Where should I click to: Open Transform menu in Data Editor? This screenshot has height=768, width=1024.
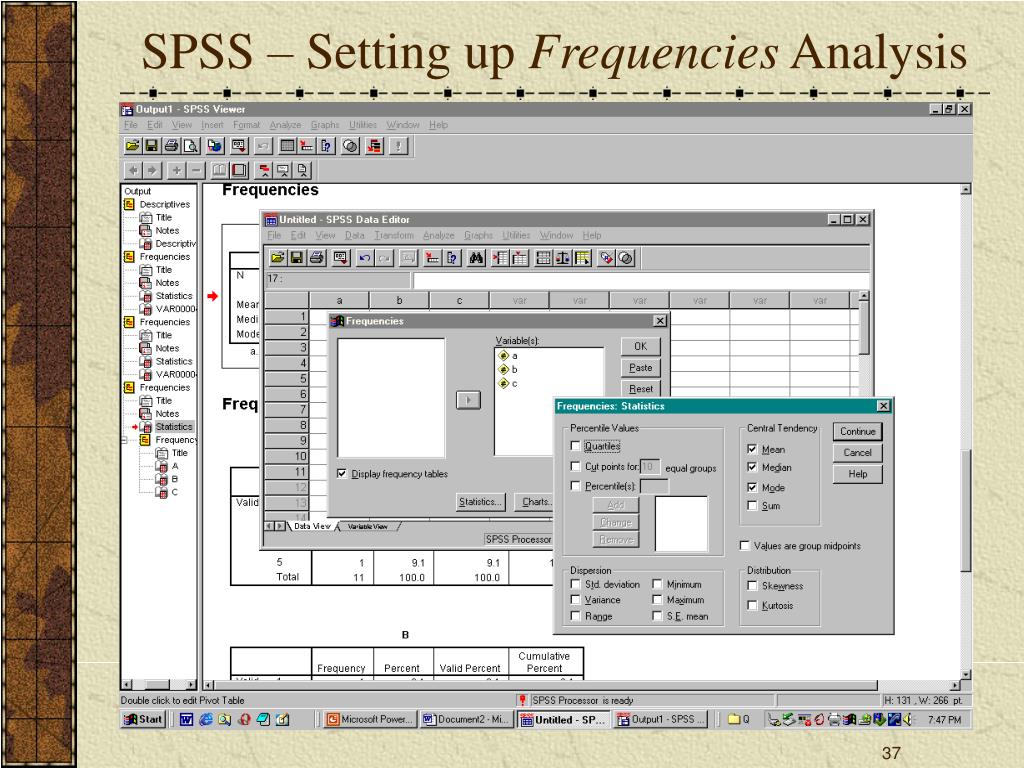[394, 235]
